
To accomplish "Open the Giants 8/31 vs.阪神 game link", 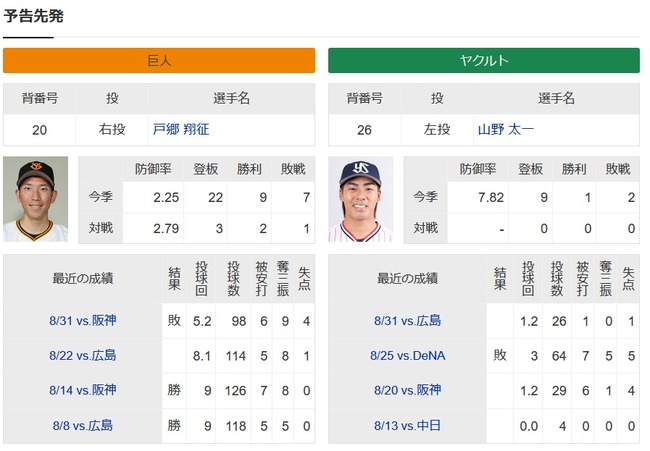I will point(82,320).
